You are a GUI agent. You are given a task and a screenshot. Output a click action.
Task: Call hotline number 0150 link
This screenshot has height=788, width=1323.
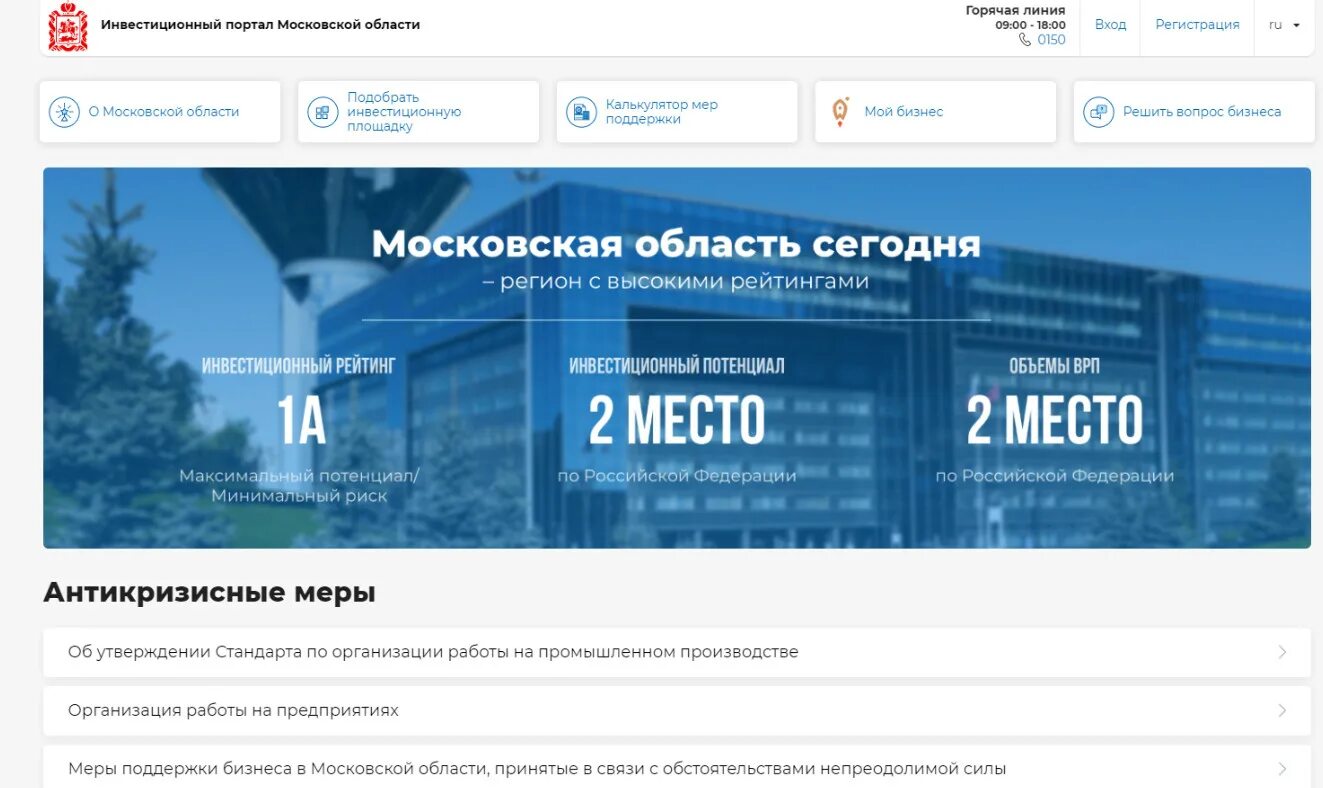point(1051,40)
